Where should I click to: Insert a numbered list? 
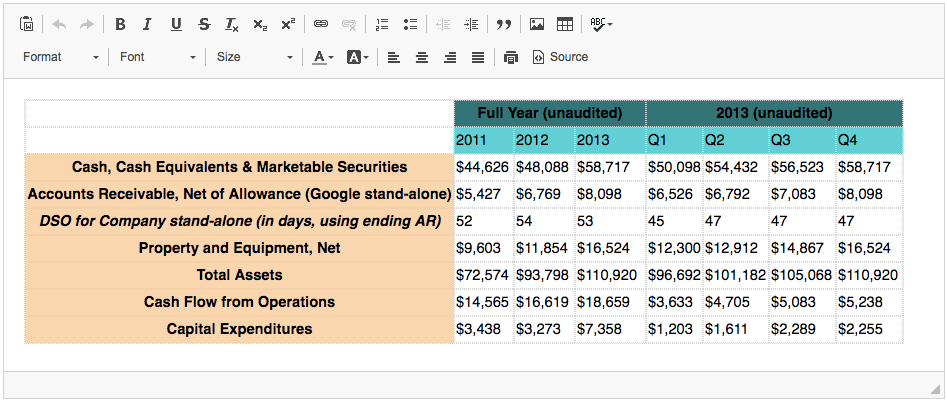(382, 24)
